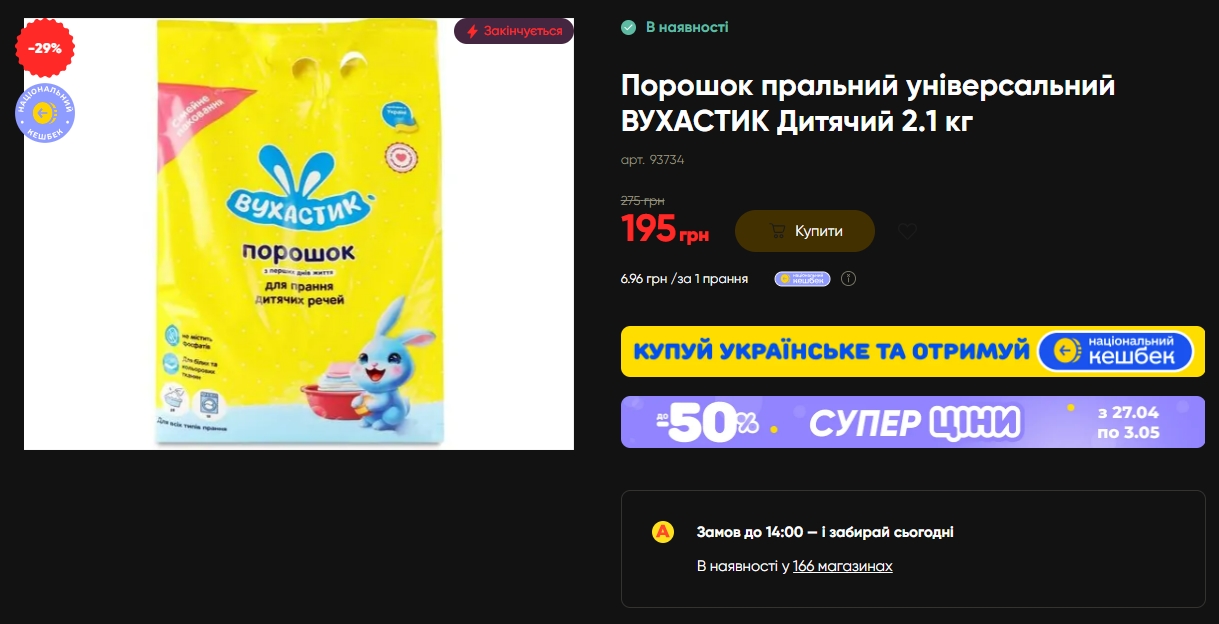Viewport: 1219px width, 624px height.
Task: Click the 27.04–3.05 dates on the purple banner
Action: point(1128,422)
